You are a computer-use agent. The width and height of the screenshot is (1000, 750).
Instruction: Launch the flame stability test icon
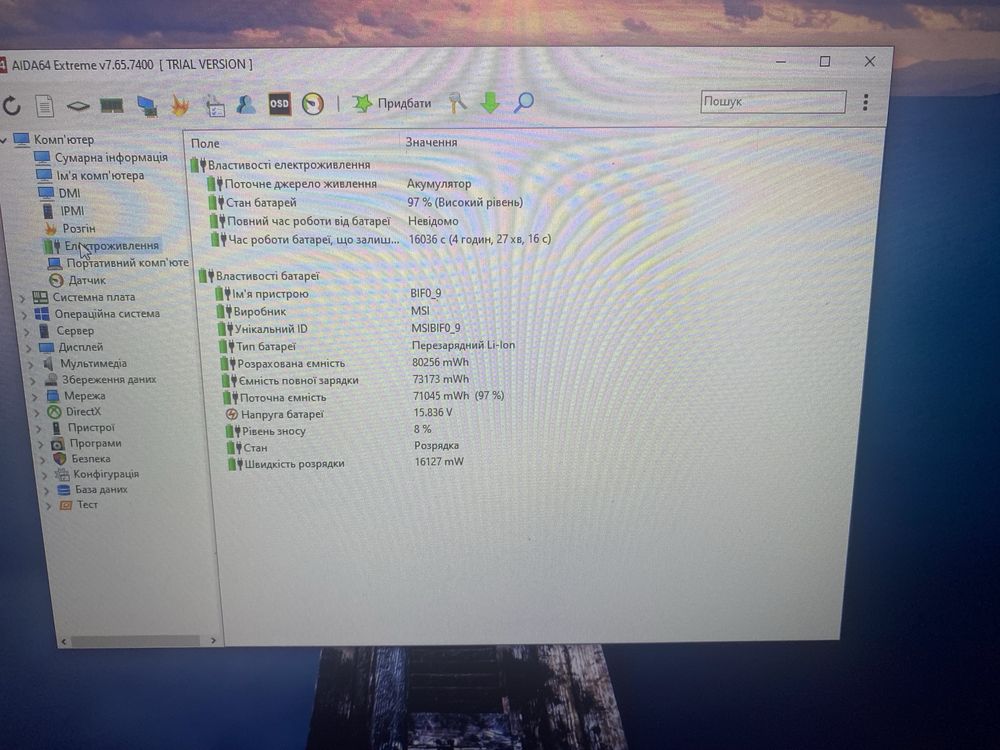180,105
